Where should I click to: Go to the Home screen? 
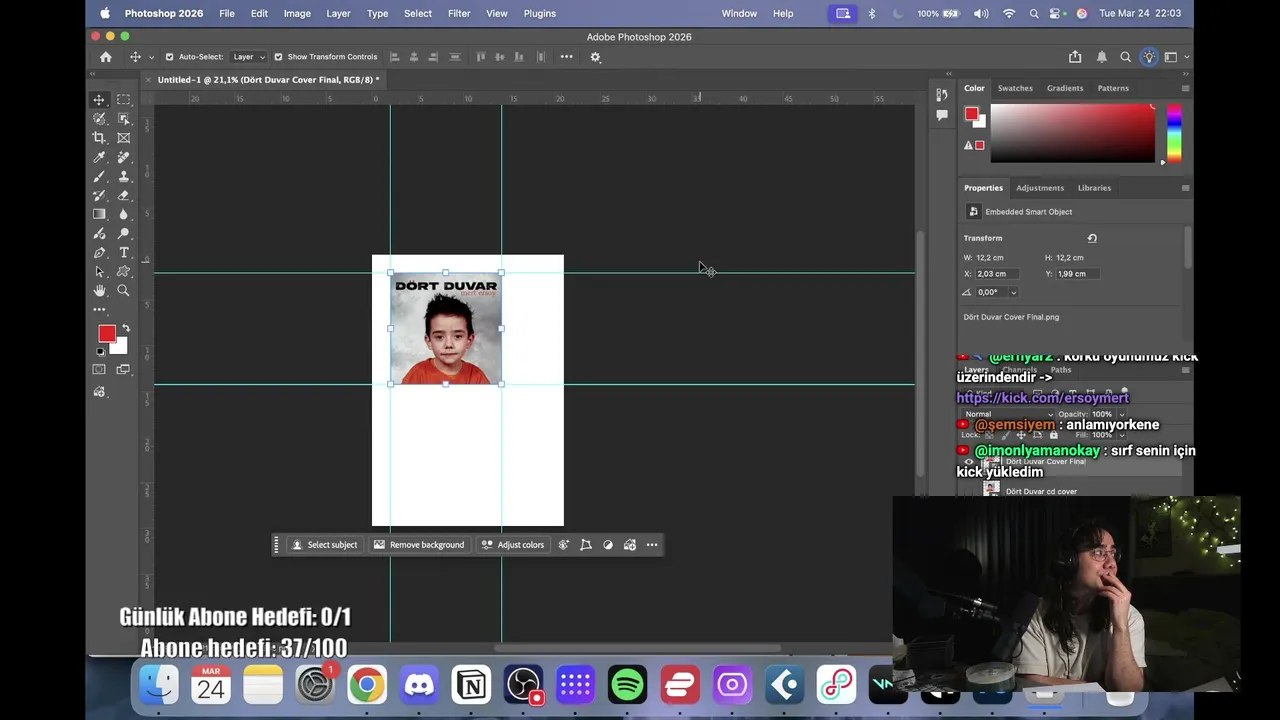point(106,57)
